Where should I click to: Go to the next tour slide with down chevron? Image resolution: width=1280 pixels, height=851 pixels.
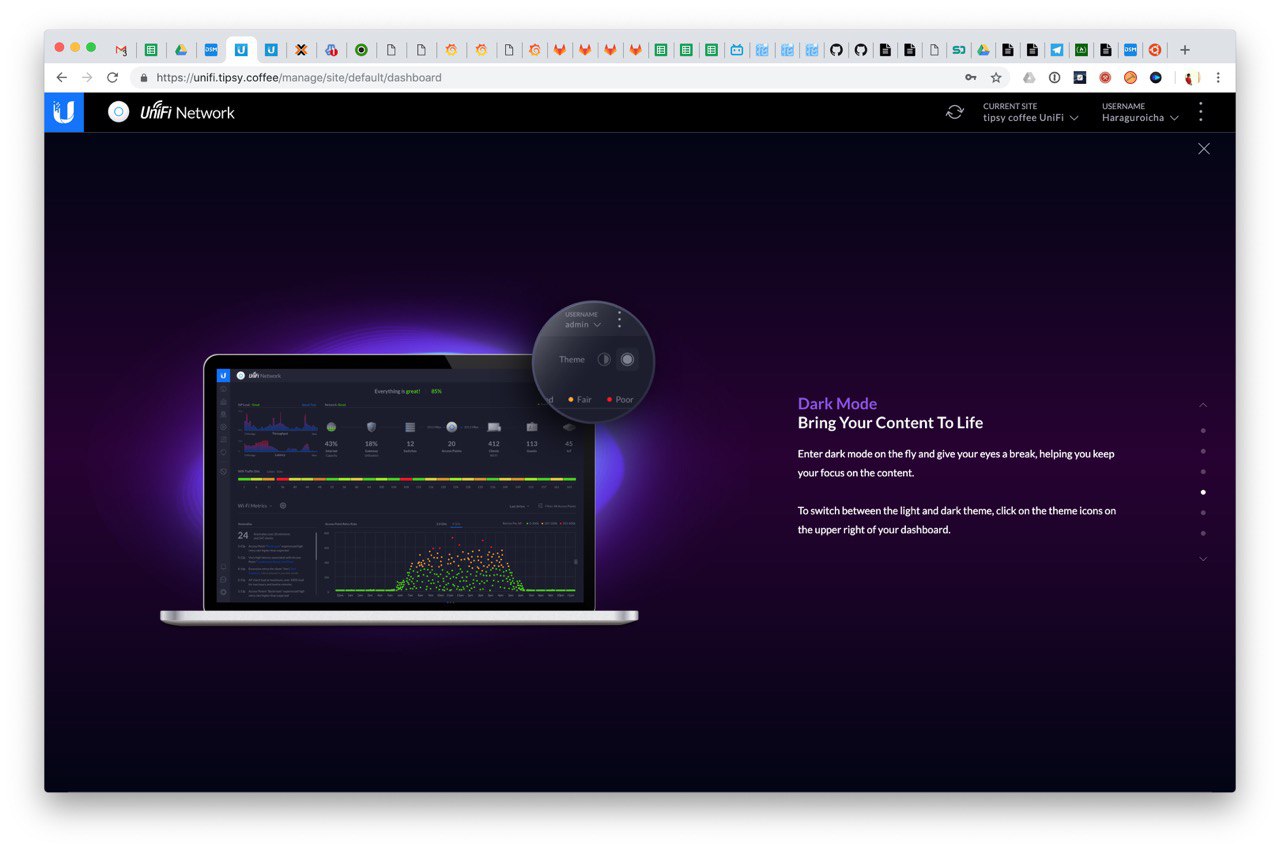(1203, 559)
